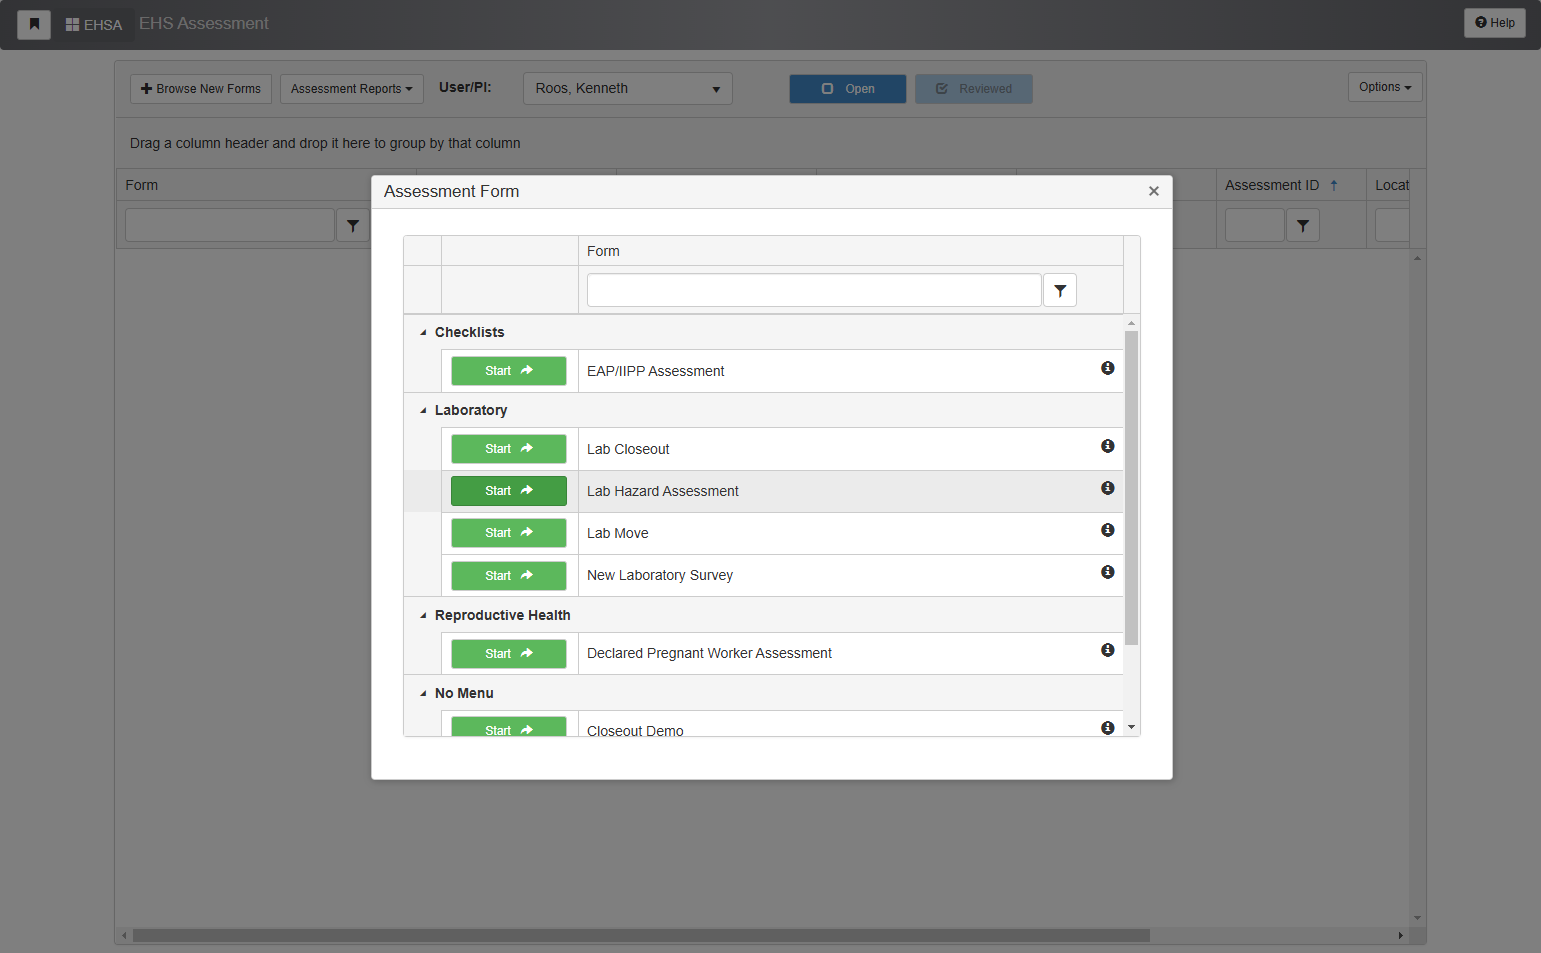Click the Assessment ID filter input
The width and height of the screenshot is (1541, 953).
coord(1255,226)
